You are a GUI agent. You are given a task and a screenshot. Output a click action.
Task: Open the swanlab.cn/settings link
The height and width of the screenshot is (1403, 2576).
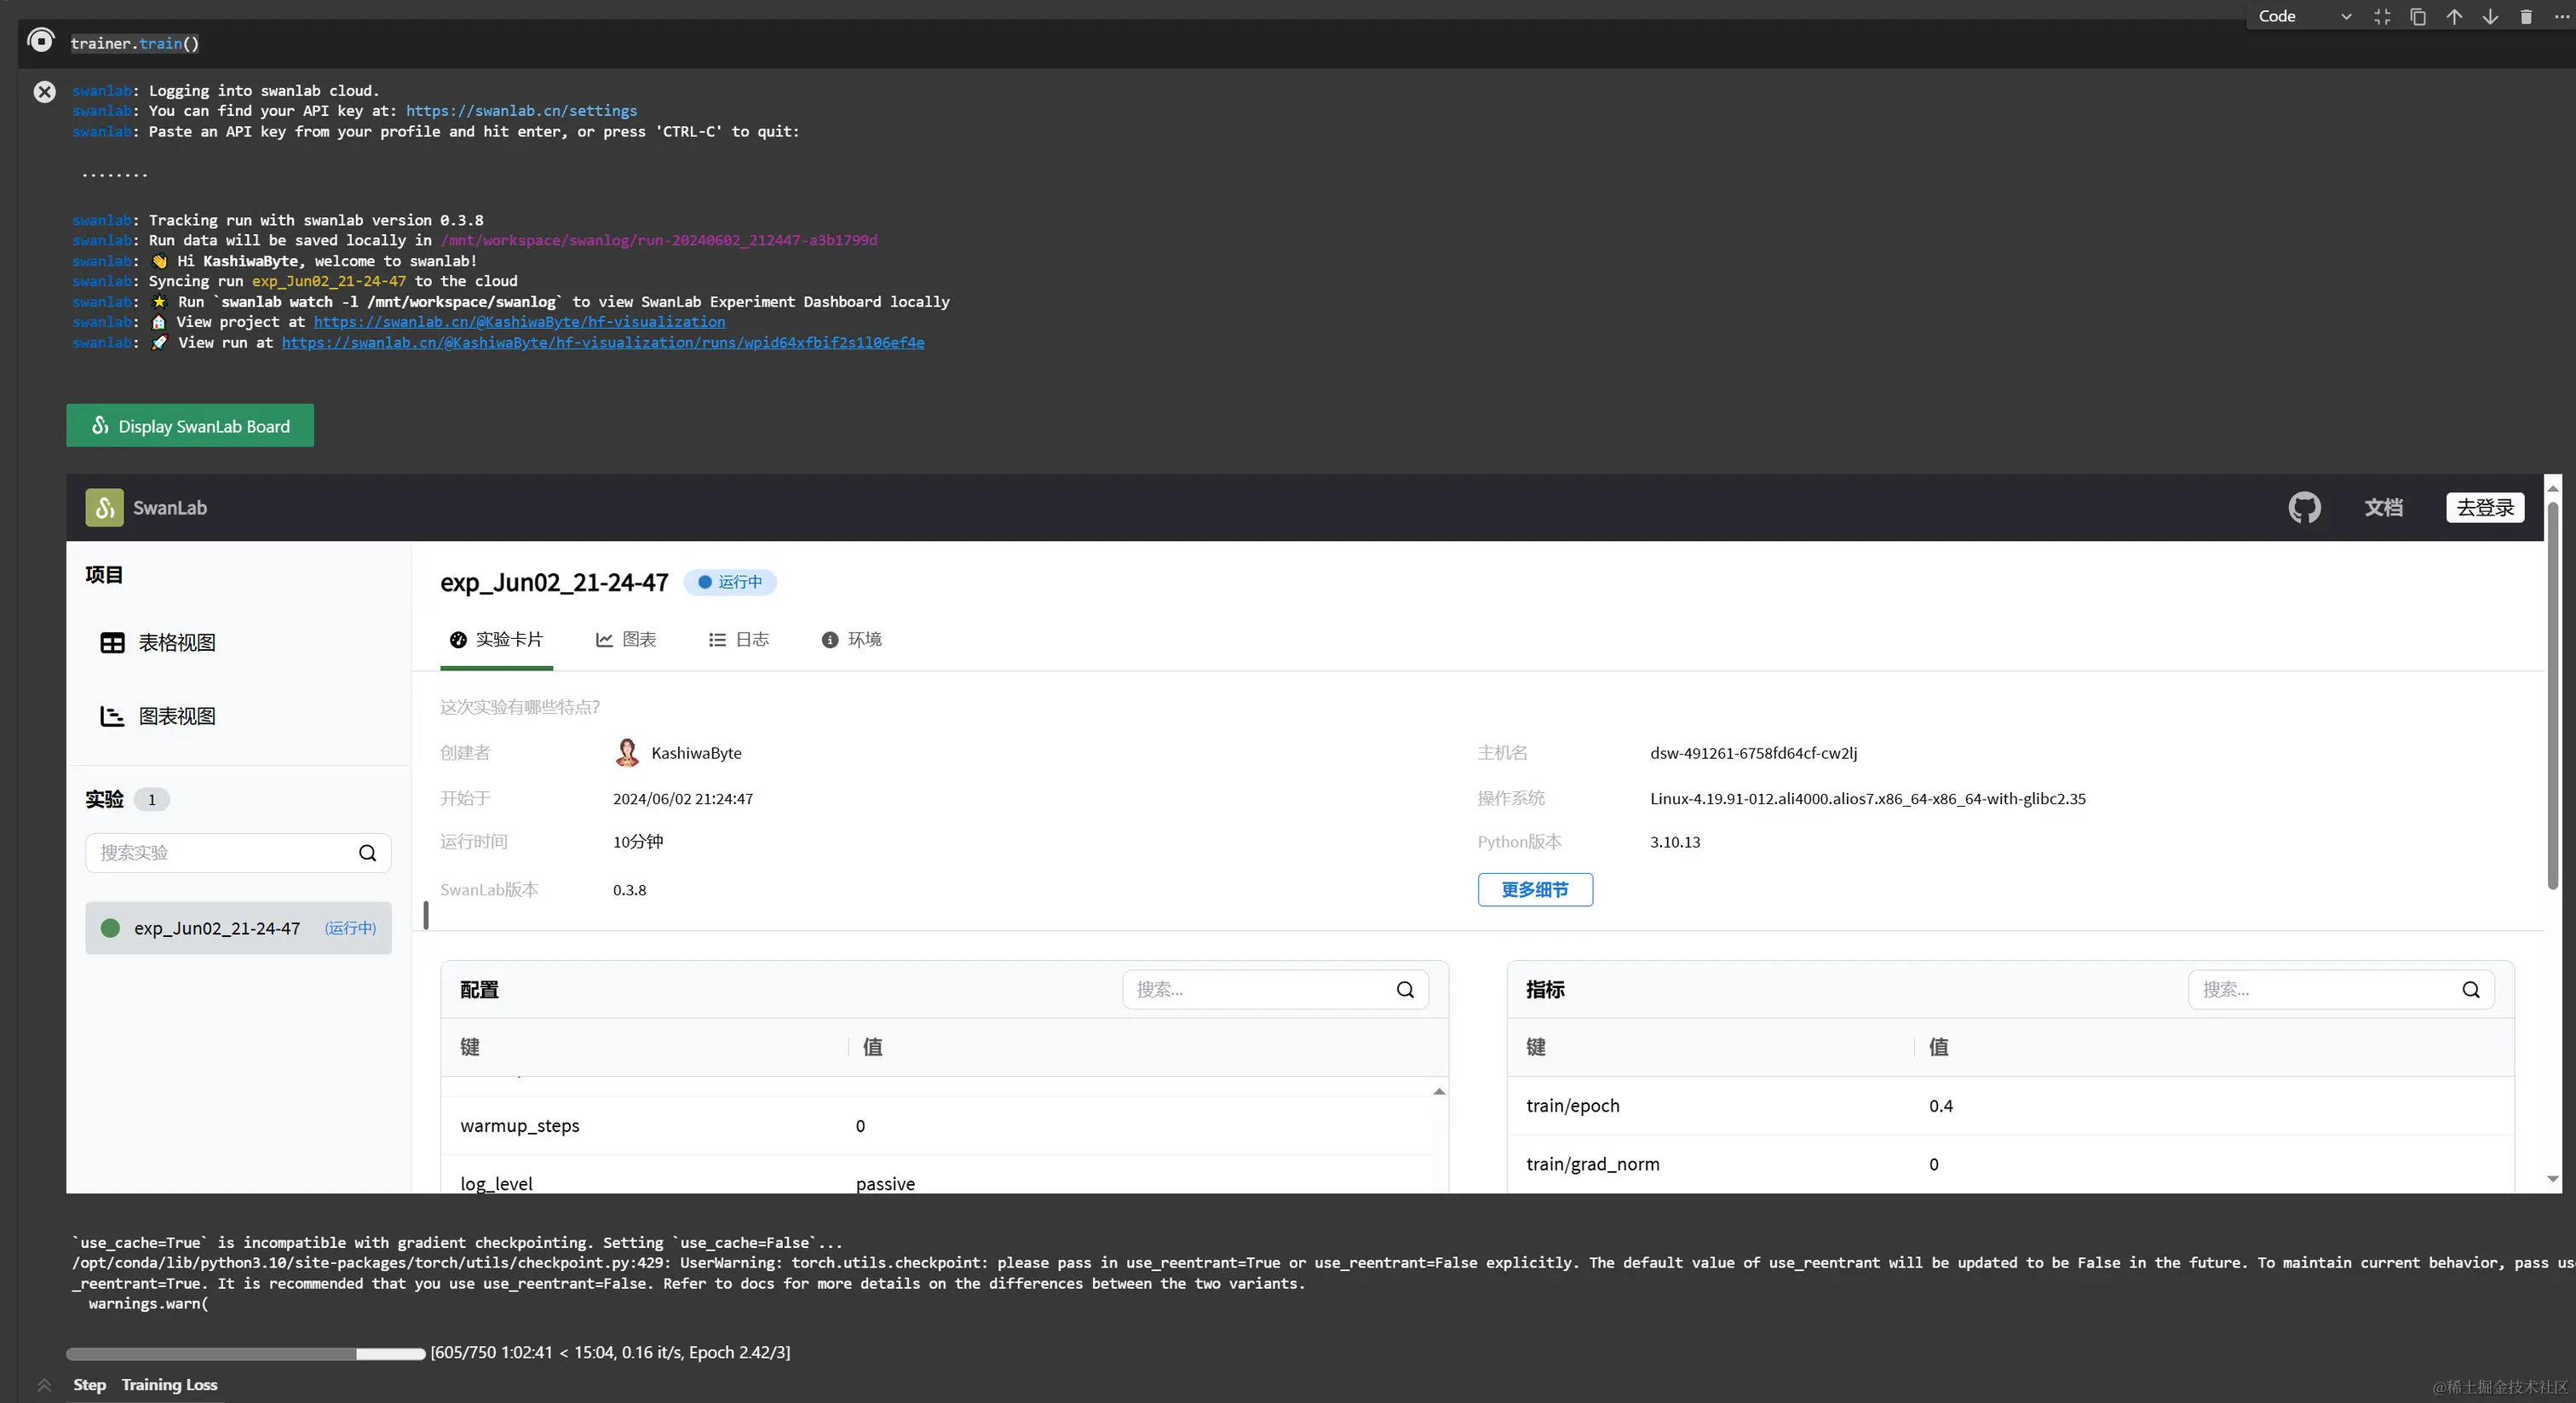point(521,111)
